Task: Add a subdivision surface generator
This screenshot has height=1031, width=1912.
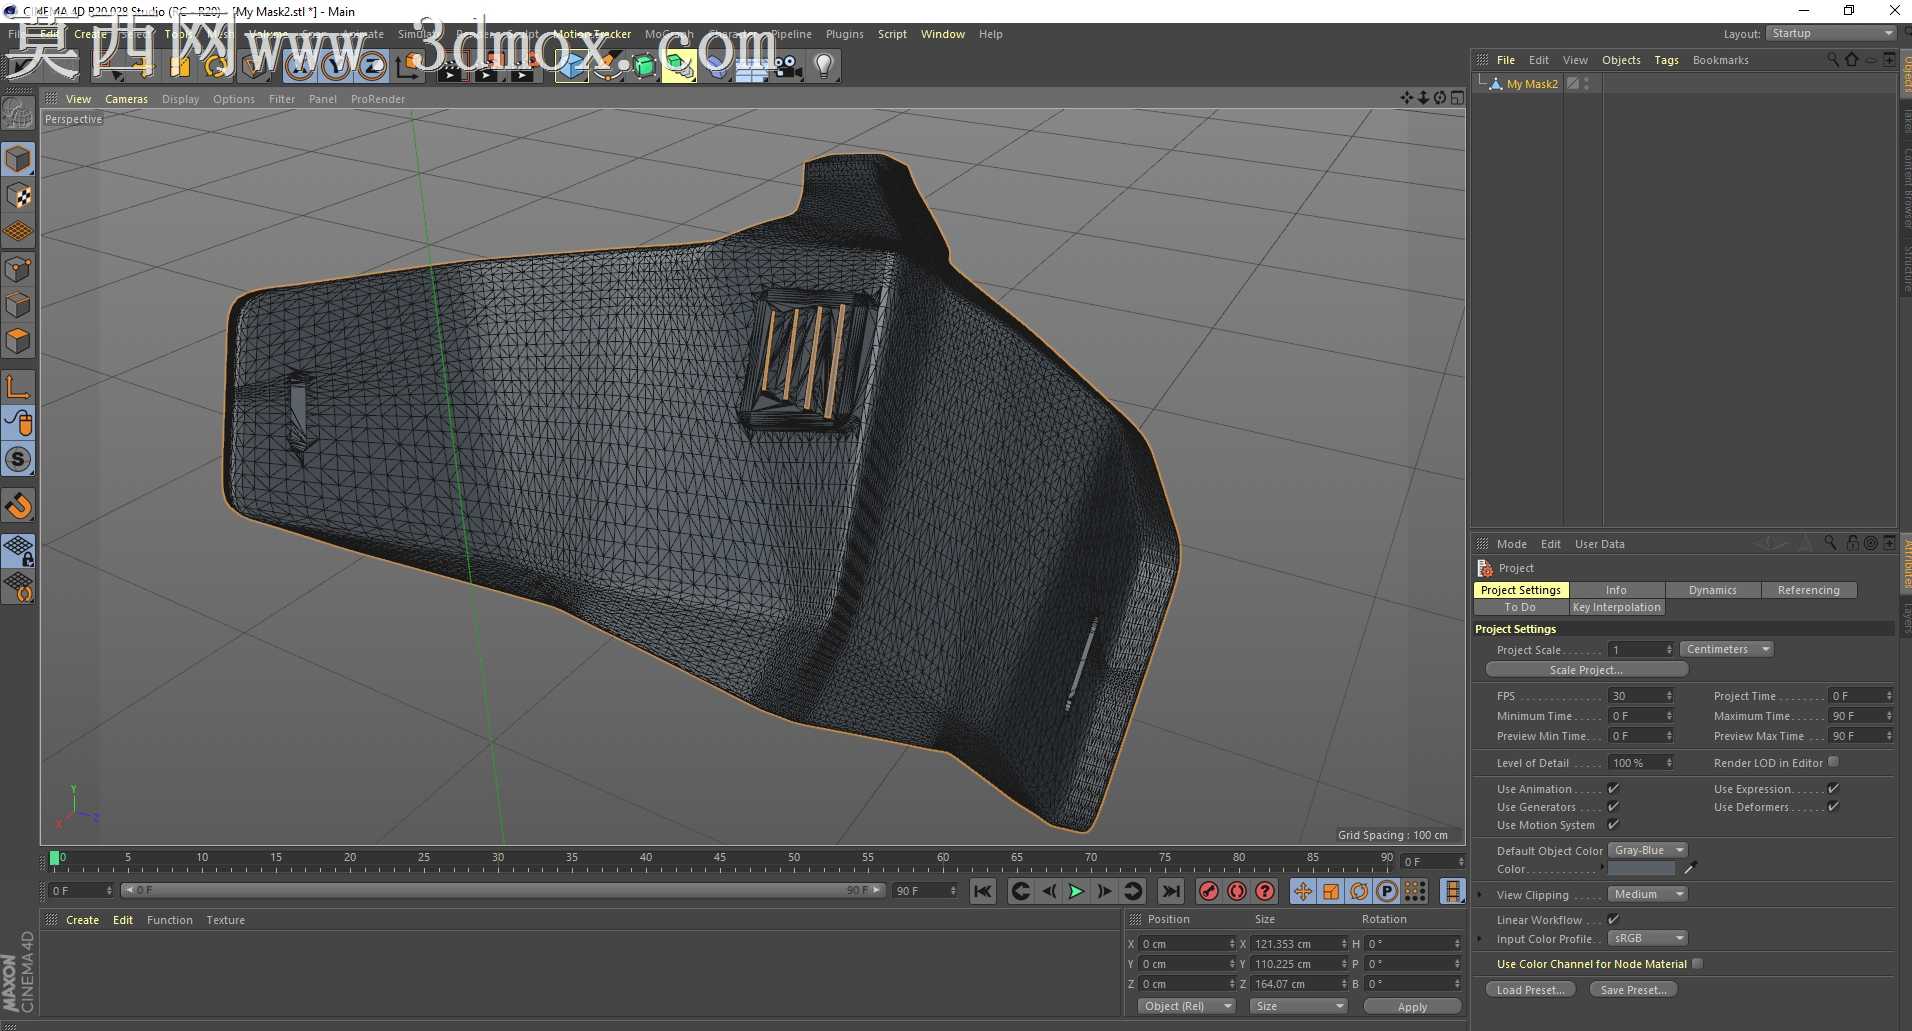Action: [x=643, y=67]
